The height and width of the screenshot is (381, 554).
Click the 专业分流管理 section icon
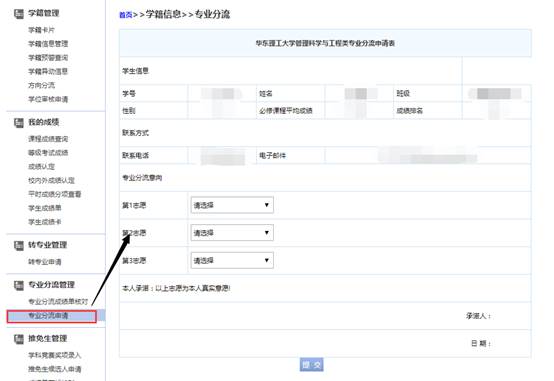[19, 285]
